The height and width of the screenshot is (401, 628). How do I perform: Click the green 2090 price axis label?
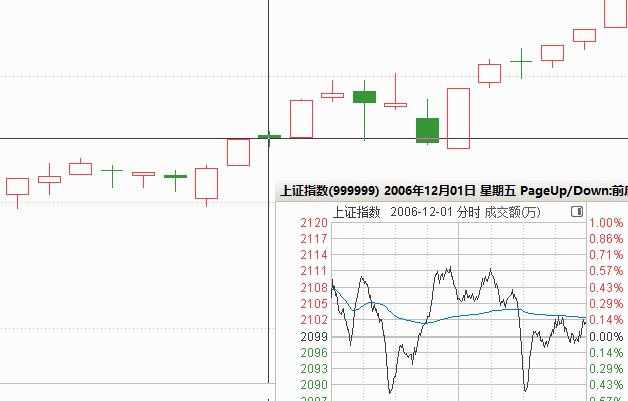click(315, 385)
